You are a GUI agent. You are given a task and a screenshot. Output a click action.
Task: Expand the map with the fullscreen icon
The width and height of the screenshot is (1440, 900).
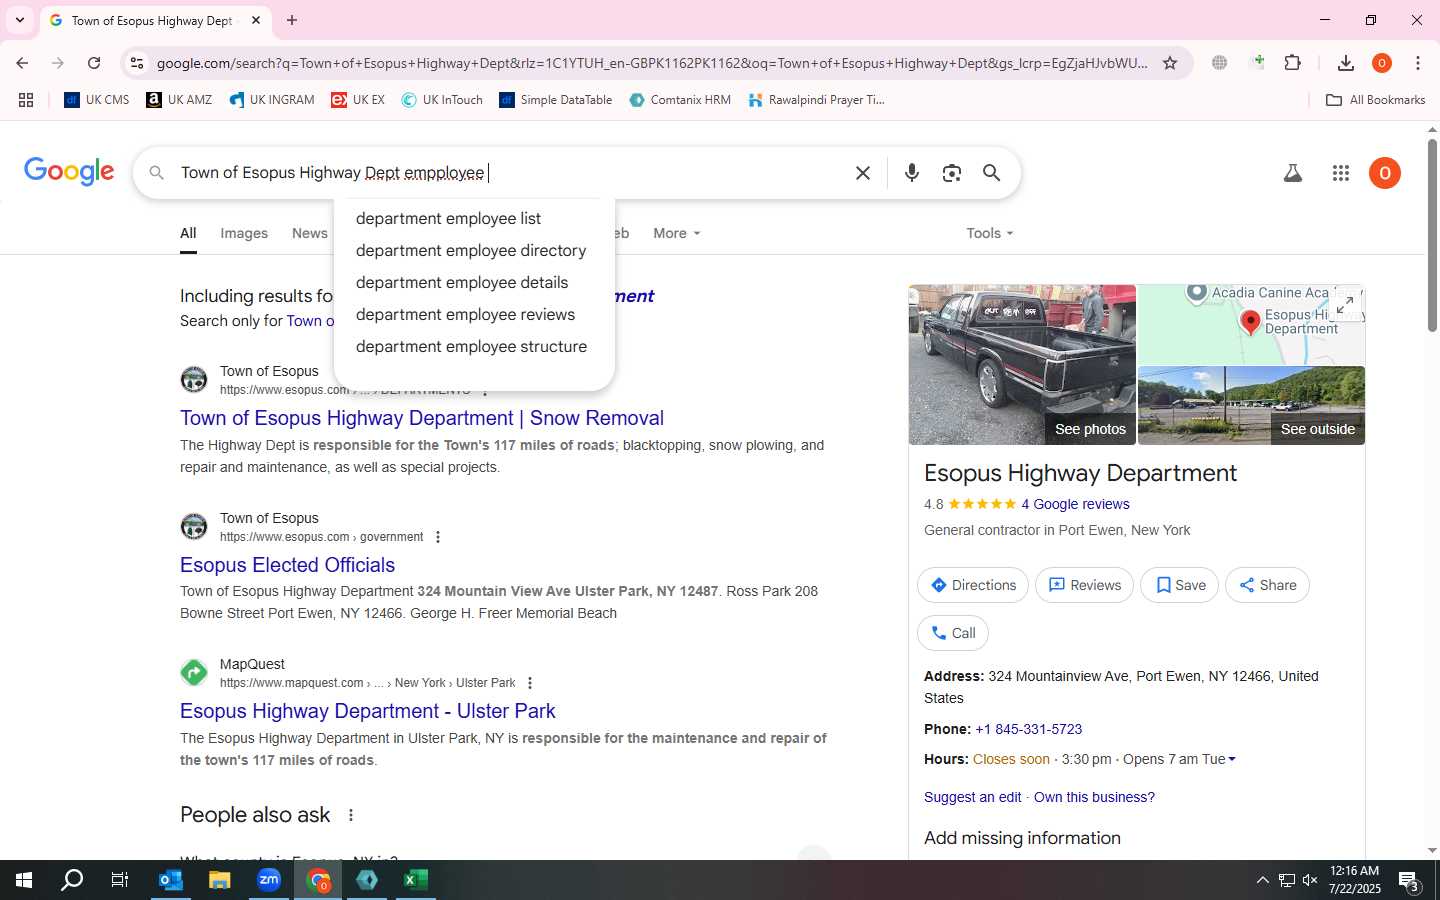click(1345, 305)
